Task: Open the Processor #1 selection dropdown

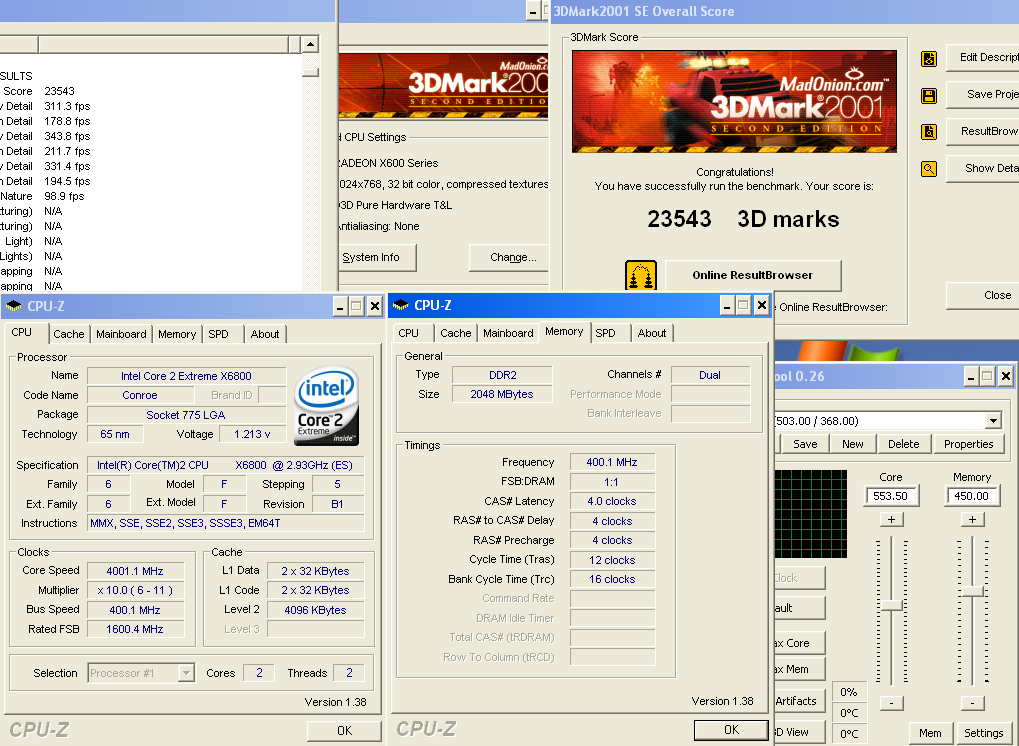Action: (187, 673)
